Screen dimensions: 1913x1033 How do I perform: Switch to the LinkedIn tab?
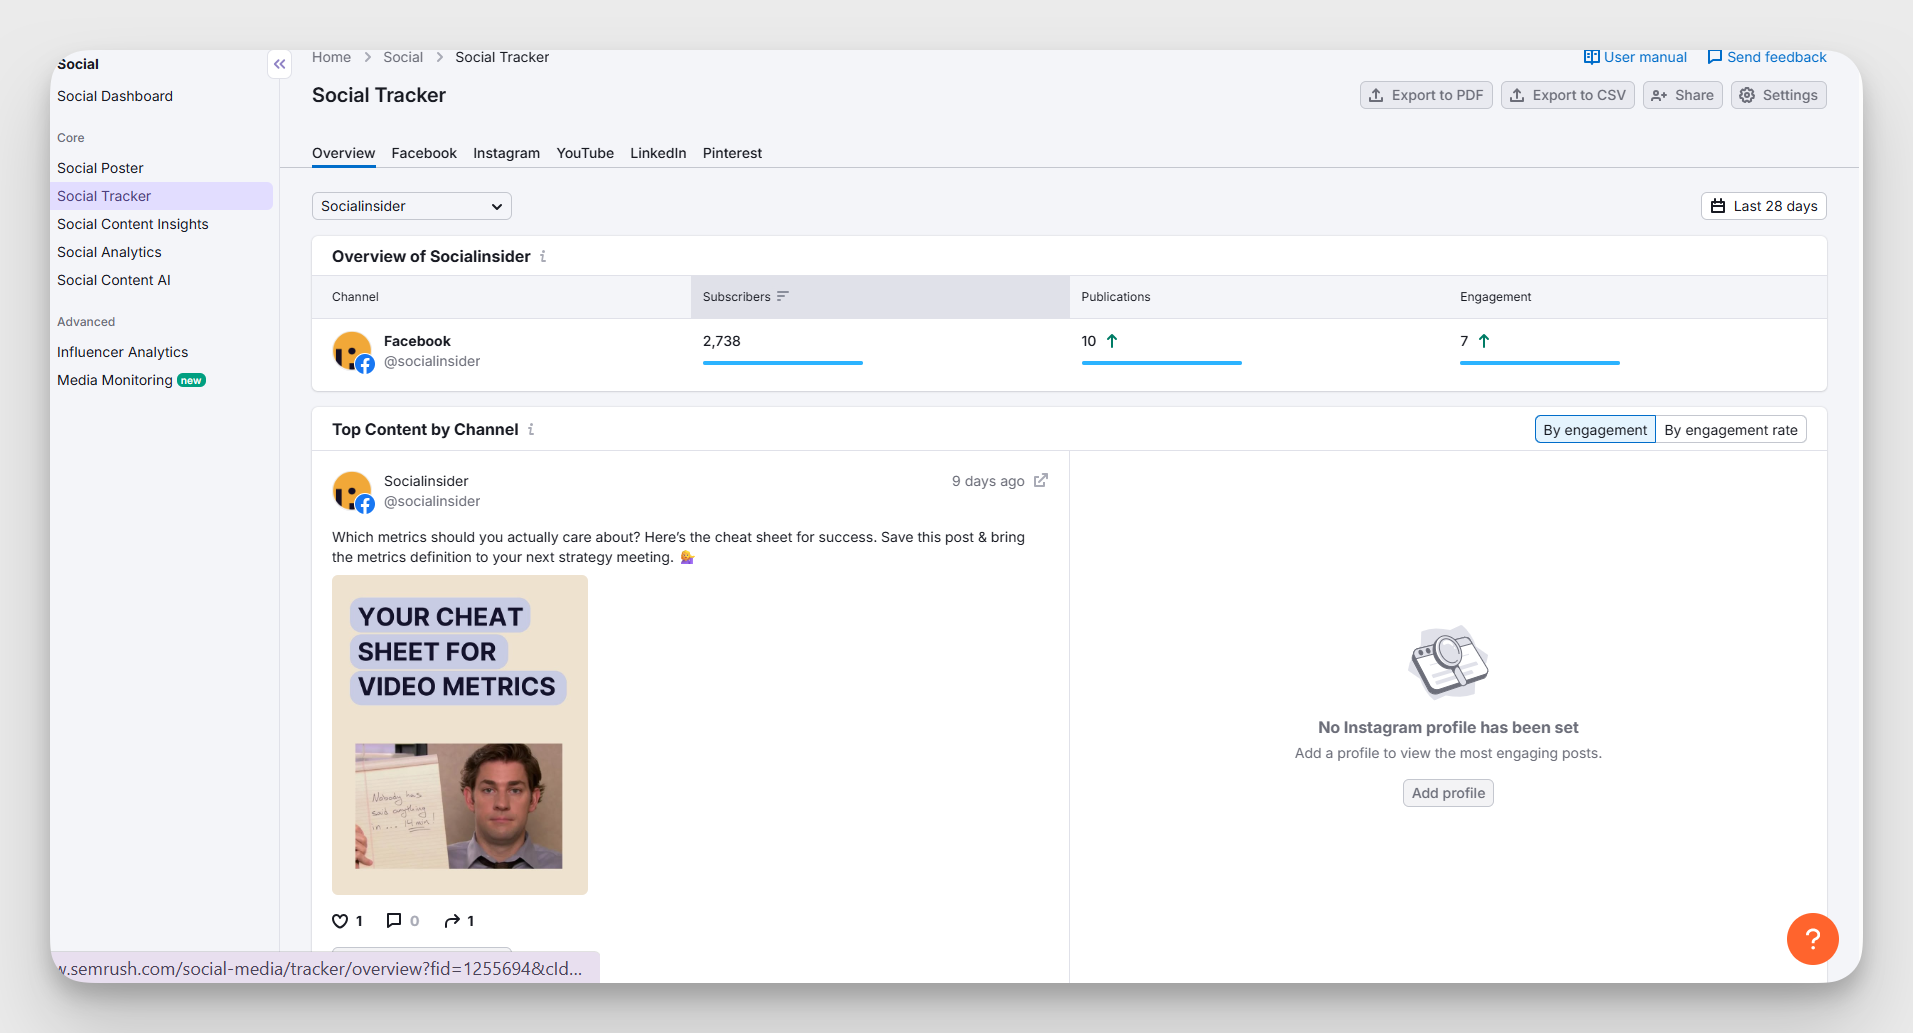pyautogui.click(x=658, y=153)
